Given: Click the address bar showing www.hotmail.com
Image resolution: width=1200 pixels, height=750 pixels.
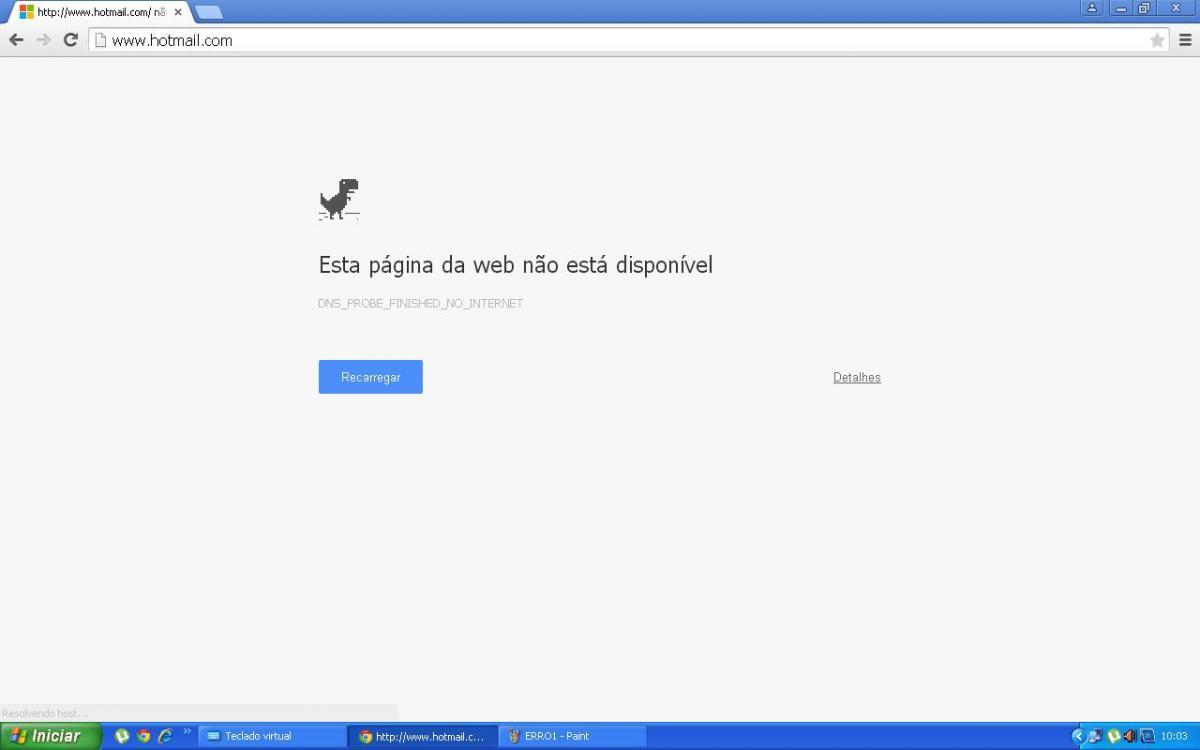Looking at the screenshot, I should point(628,40).
